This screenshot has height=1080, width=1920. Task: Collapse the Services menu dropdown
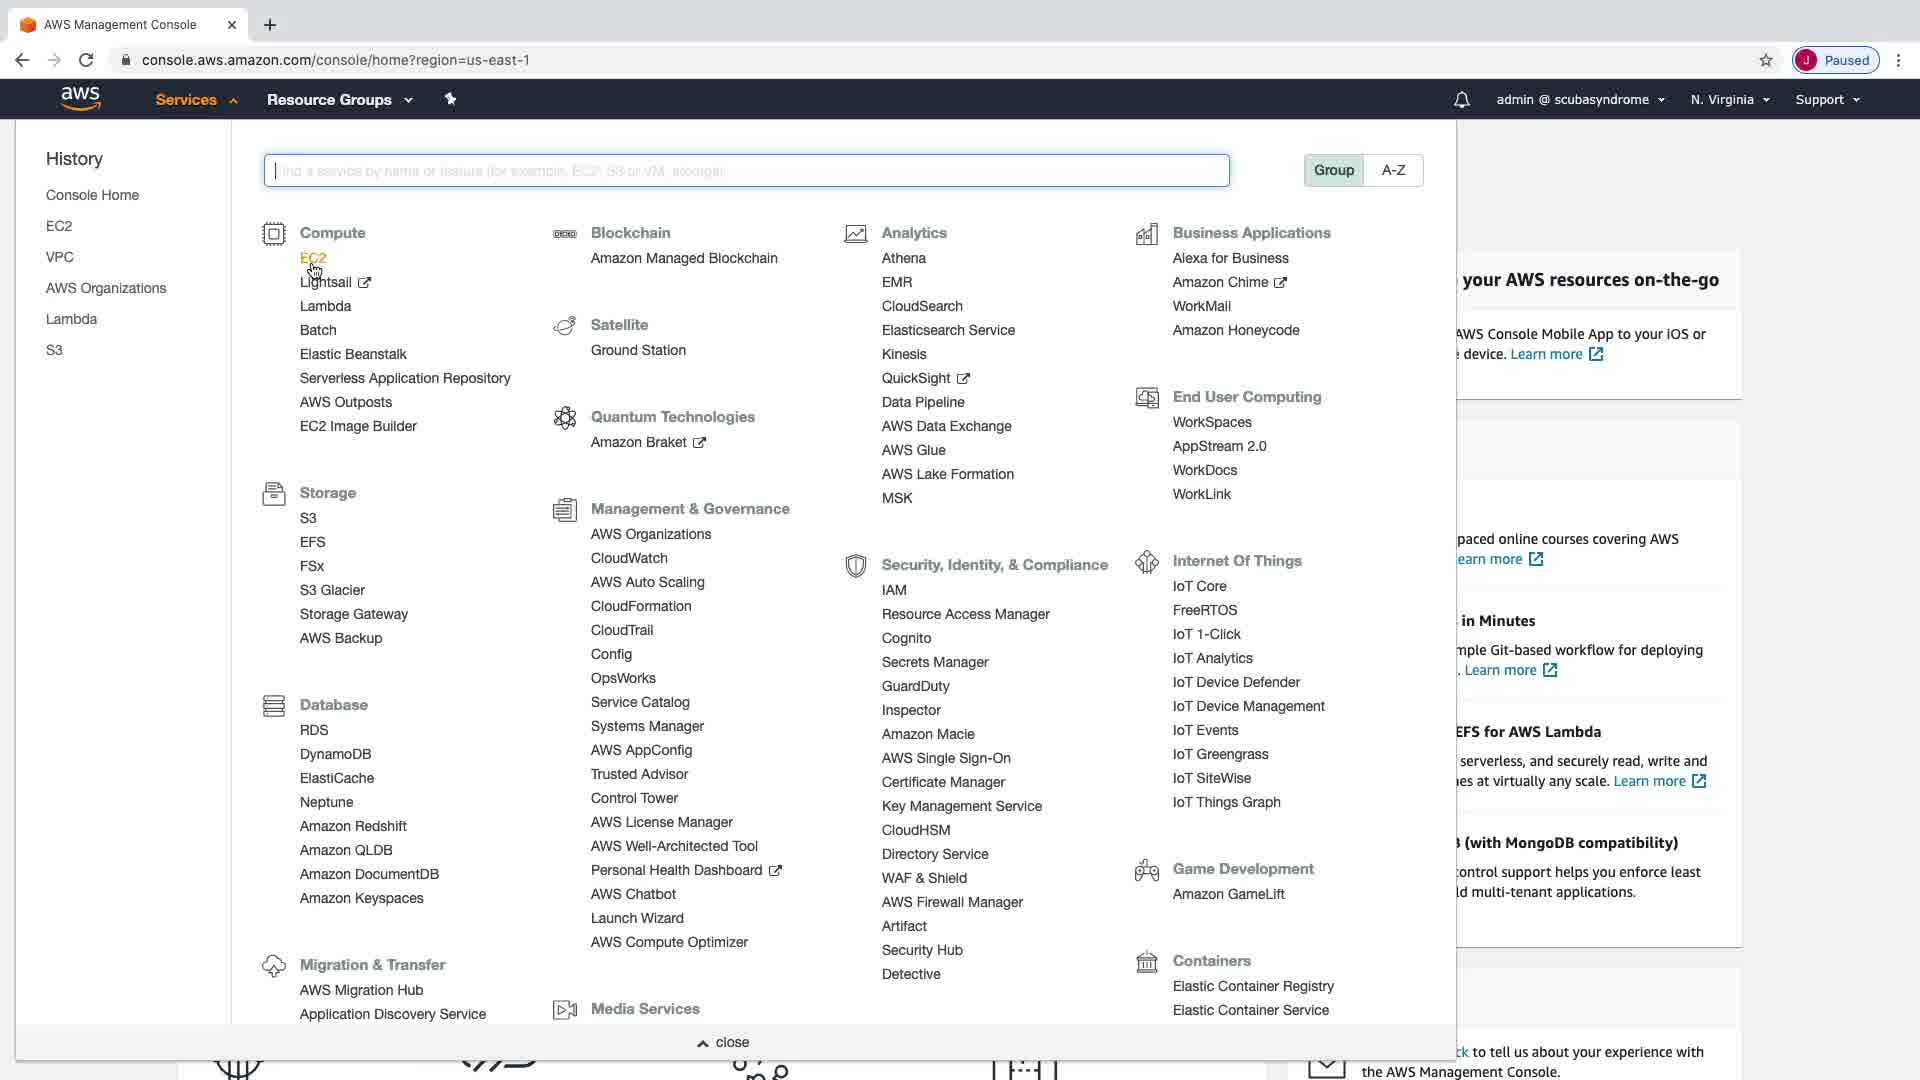coord(196,100)
